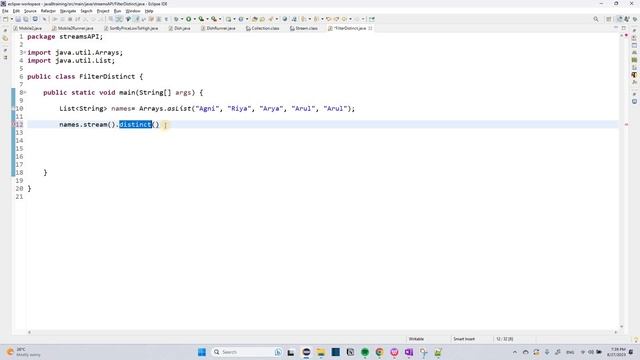
Task: Close the FilterDistinct.java editor tab
Action: click(370, 28)
